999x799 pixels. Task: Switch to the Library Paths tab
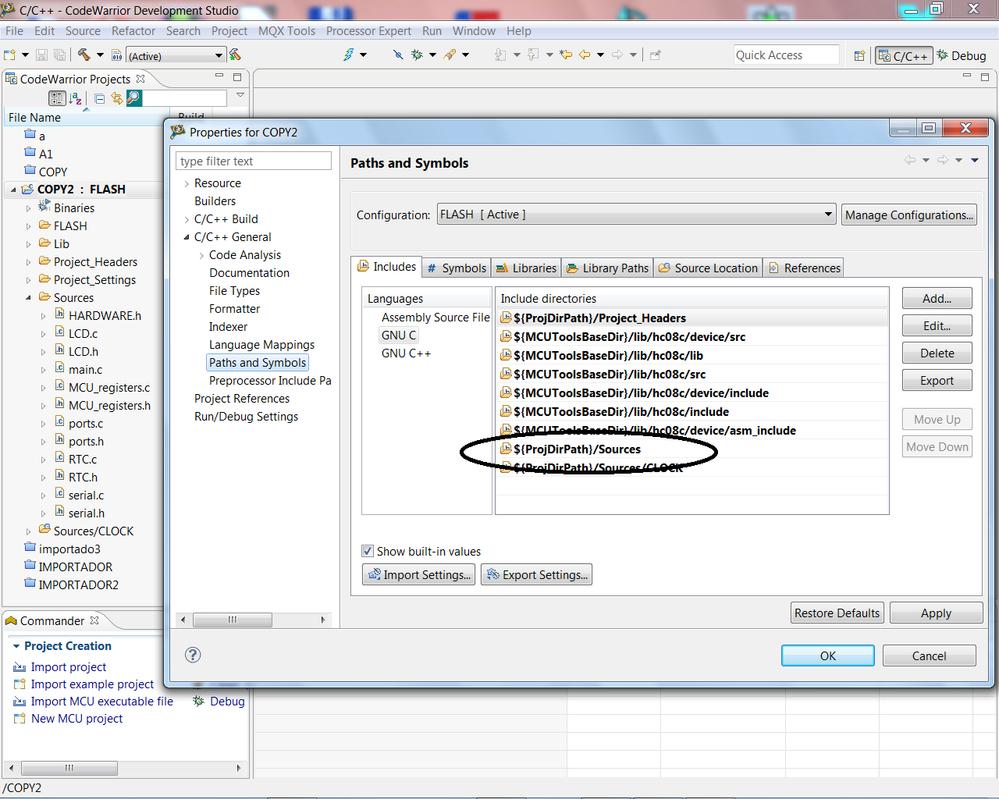pos(608,268)
